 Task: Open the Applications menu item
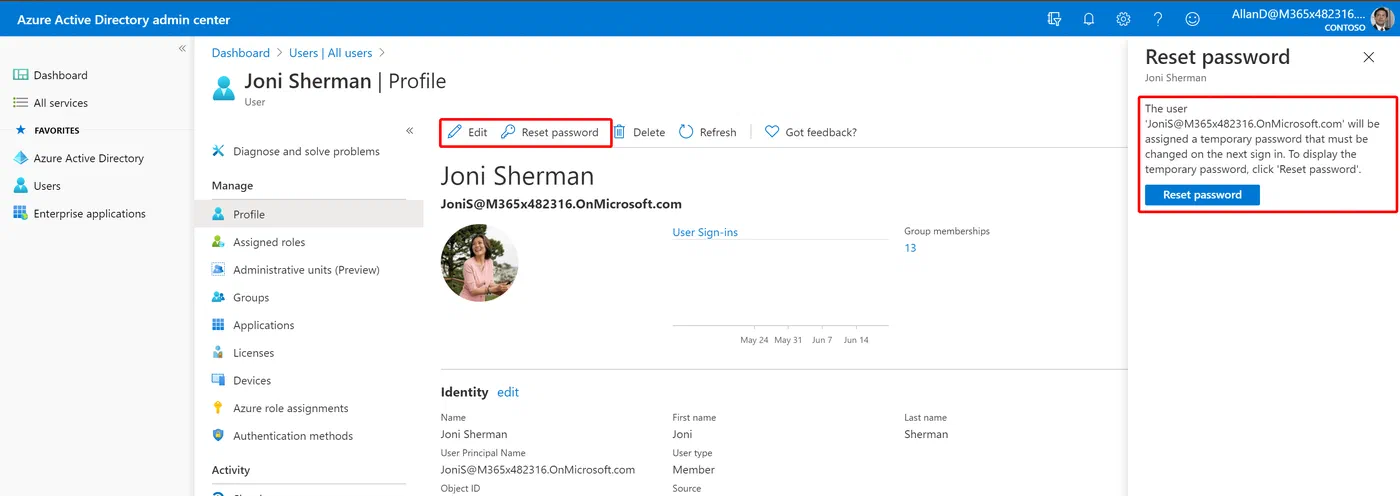click(x=253, y=325)
